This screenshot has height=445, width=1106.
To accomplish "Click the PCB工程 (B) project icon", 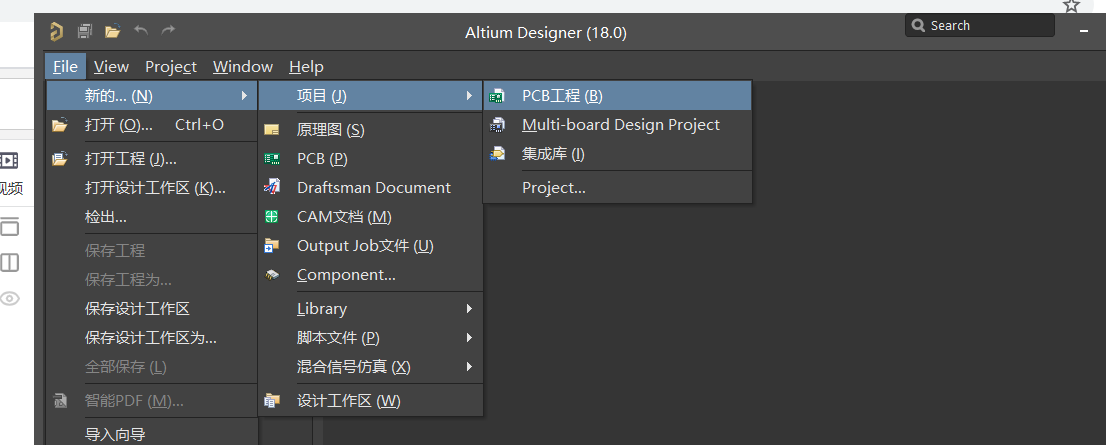I will [x=497, y=96].
